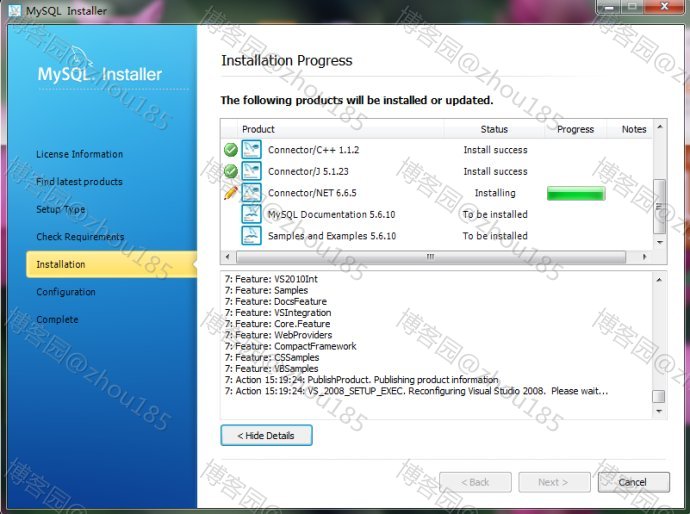Open the Find latest products step
The height and width of the screenshot is (514, 690).
[x=79, y=181]
